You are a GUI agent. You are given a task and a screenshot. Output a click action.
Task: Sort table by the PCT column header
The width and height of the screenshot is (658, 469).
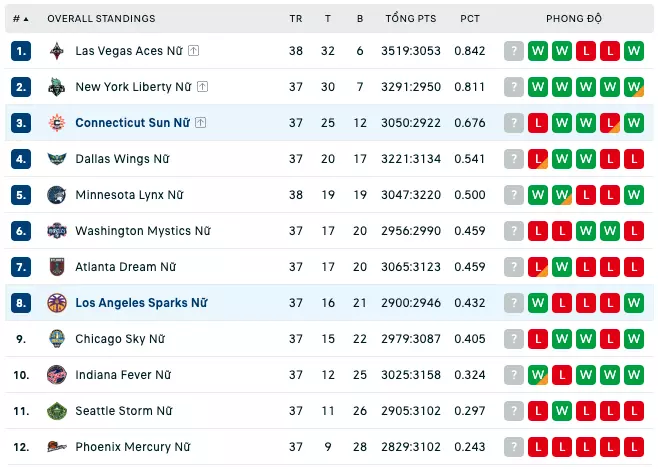[x=470, y=19]
